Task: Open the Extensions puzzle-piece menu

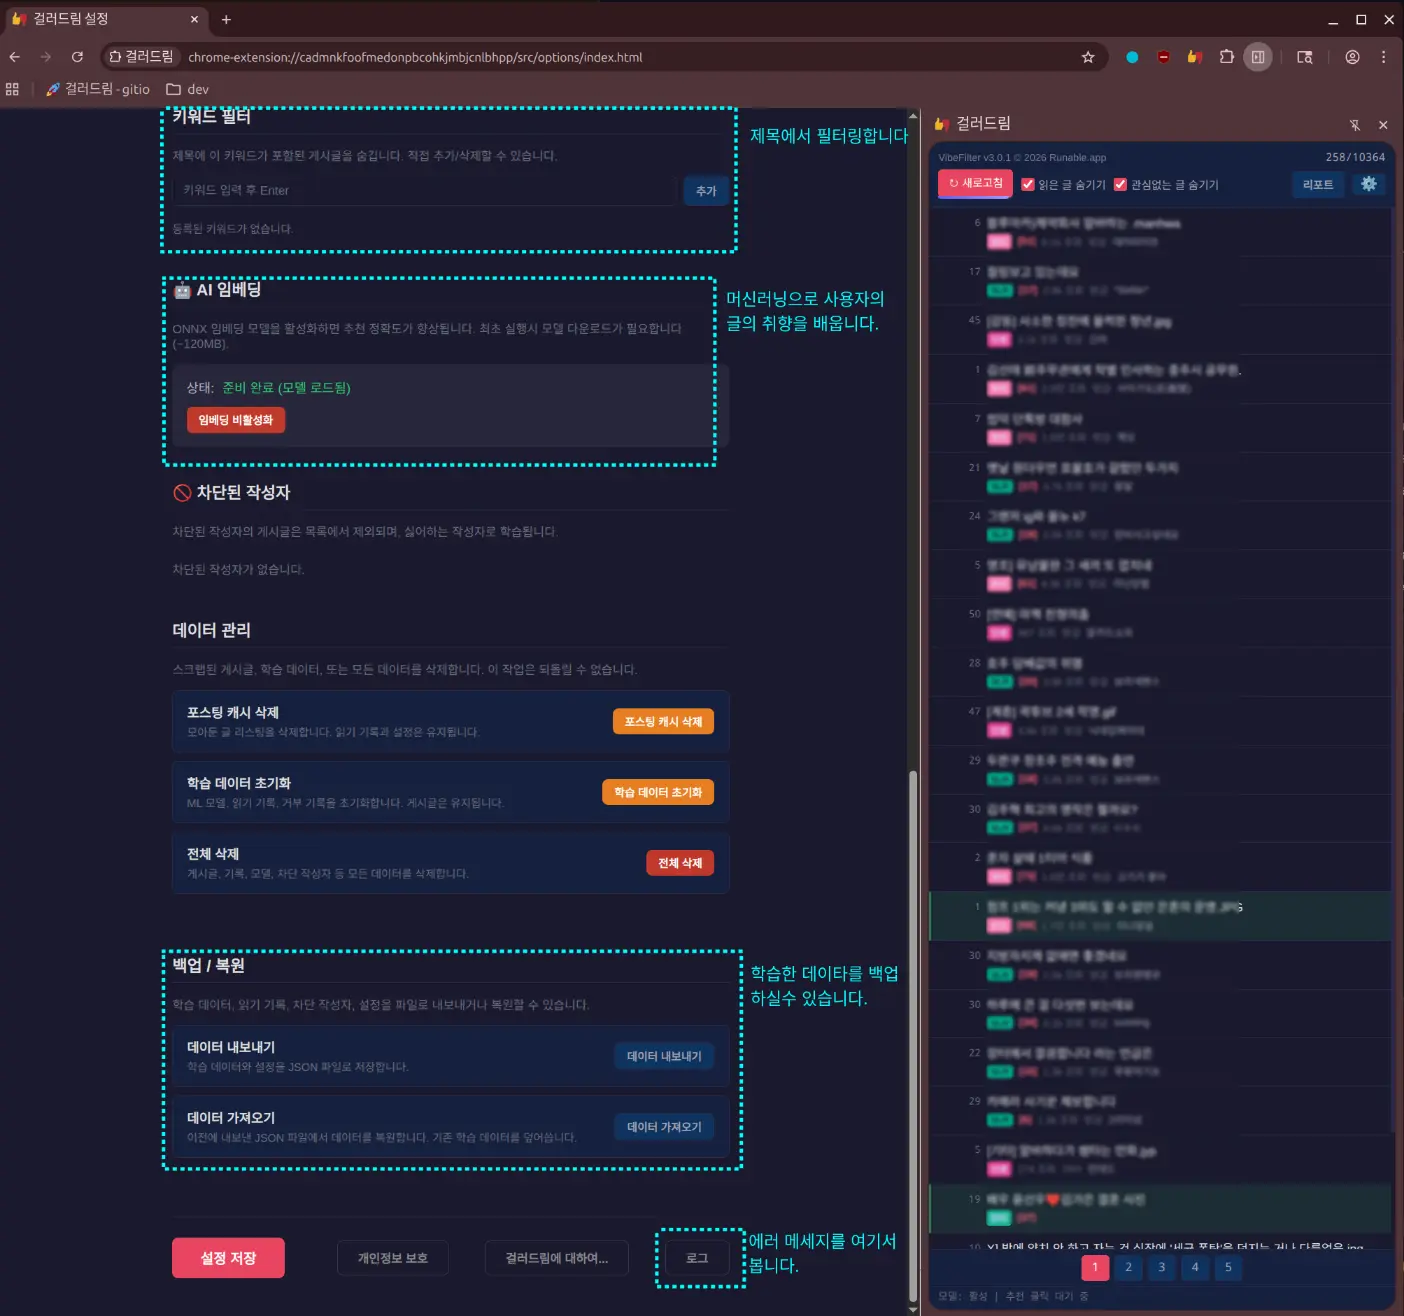Action: point(1226,57)
